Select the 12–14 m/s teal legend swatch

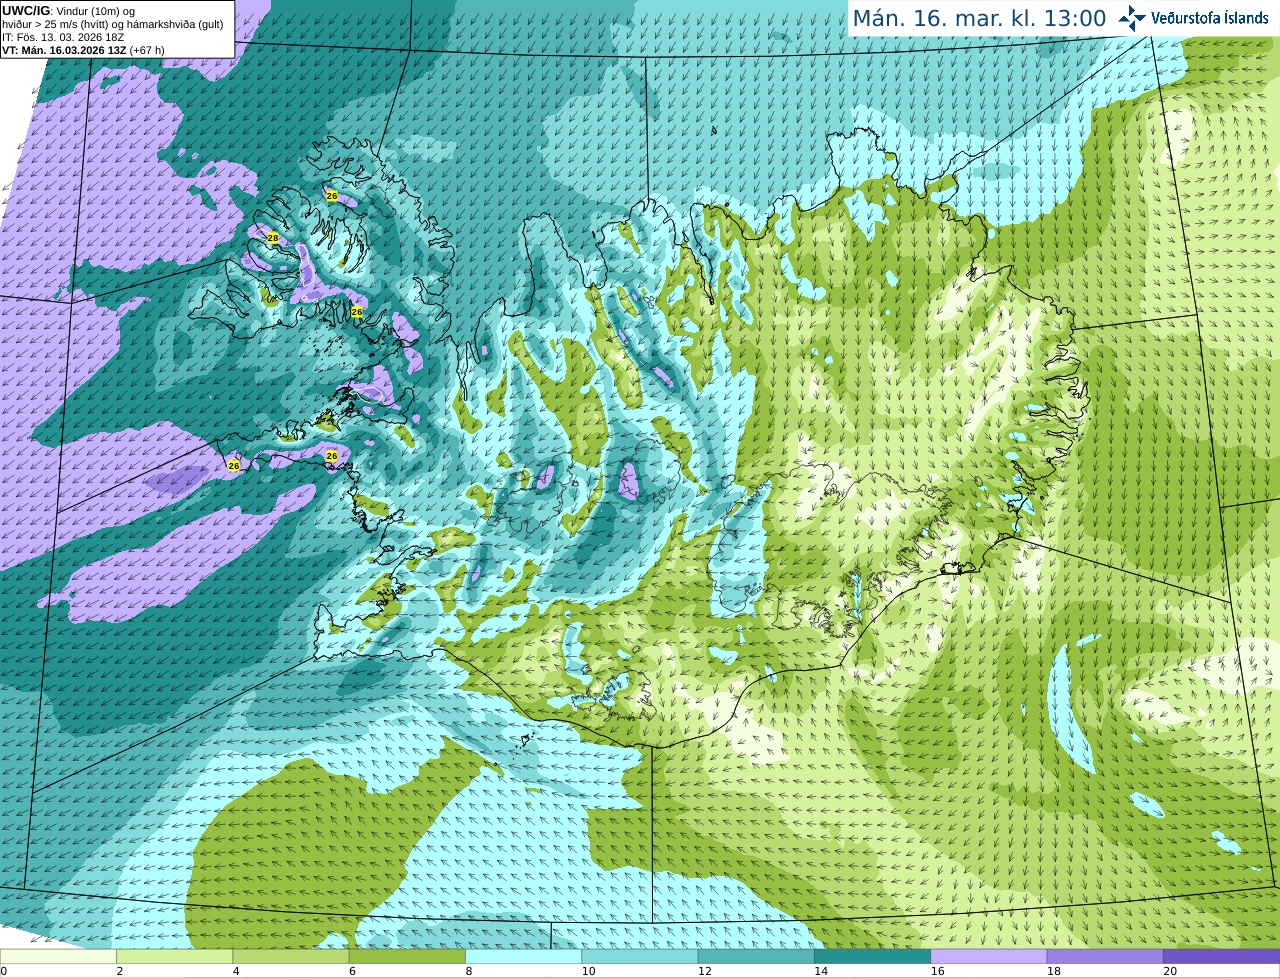pos(756,957)
